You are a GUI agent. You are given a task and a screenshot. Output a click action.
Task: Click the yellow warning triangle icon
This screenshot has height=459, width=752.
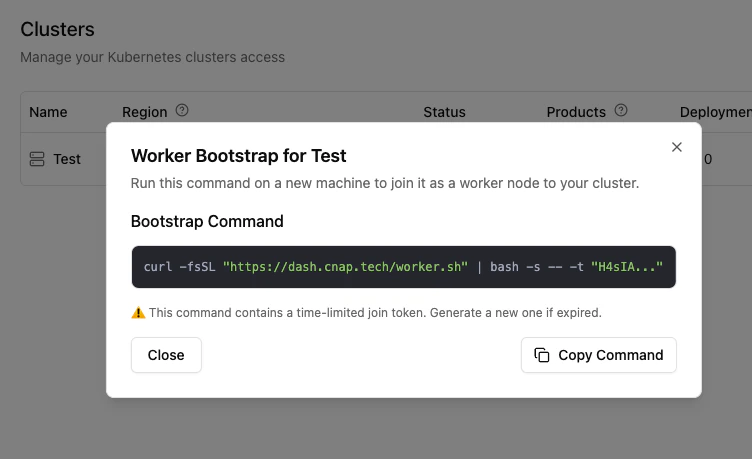138,313
